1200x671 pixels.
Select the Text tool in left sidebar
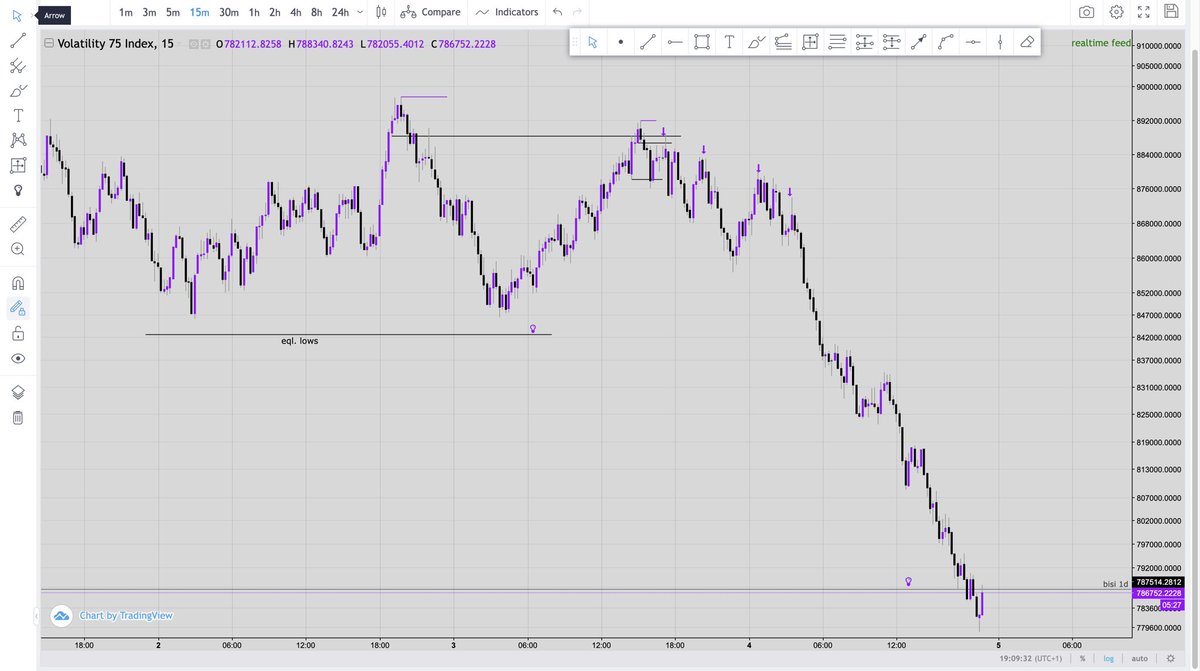pyautogui.click(x=17, y=116)
